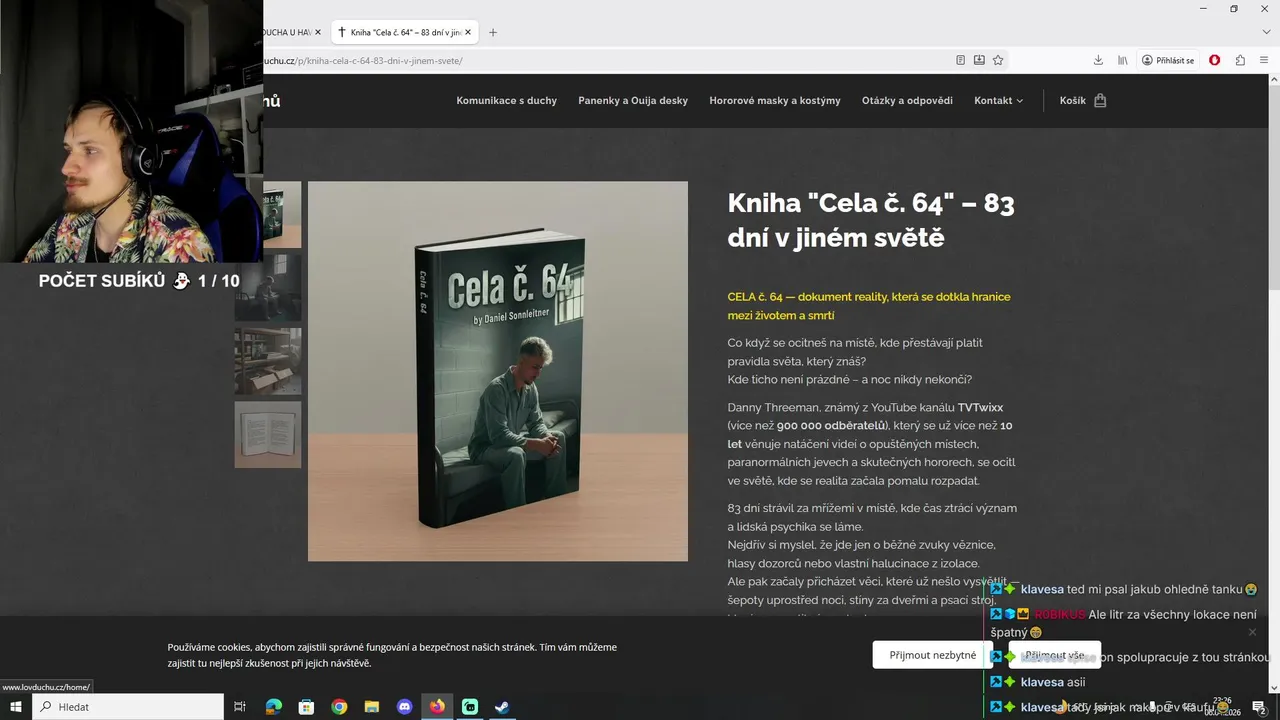Image resolution: width=1280 pixels, height=720 pixels.
Task: Open a new browser tab
Action: coord(493,32)
